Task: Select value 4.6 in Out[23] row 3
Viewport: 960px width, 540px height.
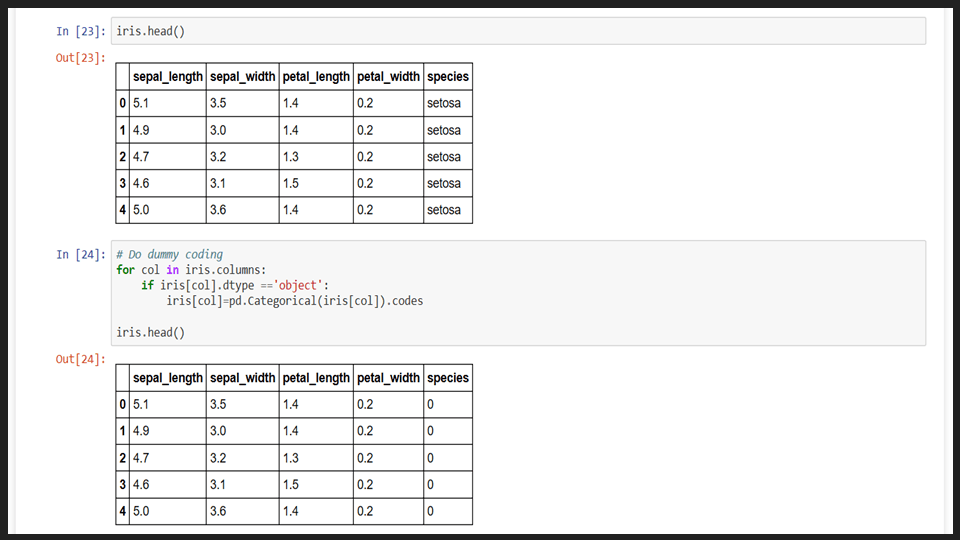Action: (141, 183)
